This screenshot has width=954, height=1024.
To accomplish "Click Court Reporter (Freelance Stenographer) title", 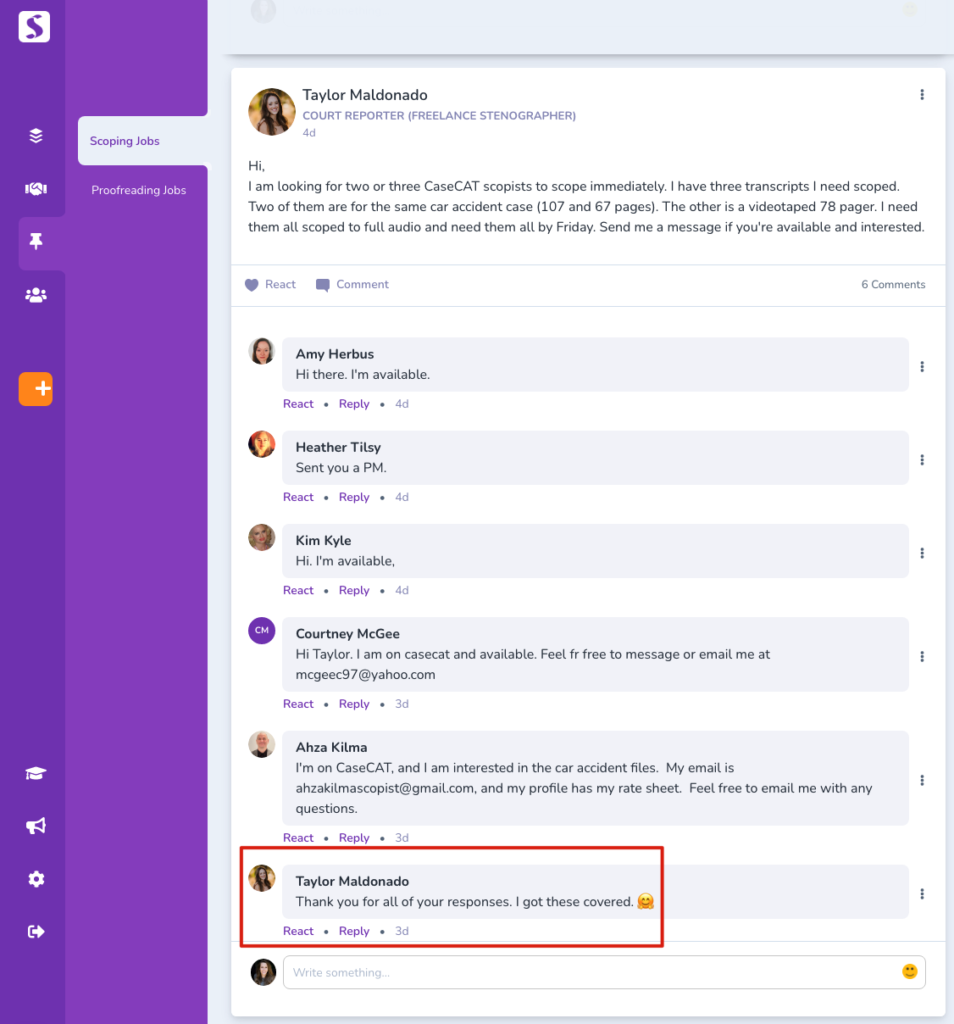I will click(x=439, y=116).
